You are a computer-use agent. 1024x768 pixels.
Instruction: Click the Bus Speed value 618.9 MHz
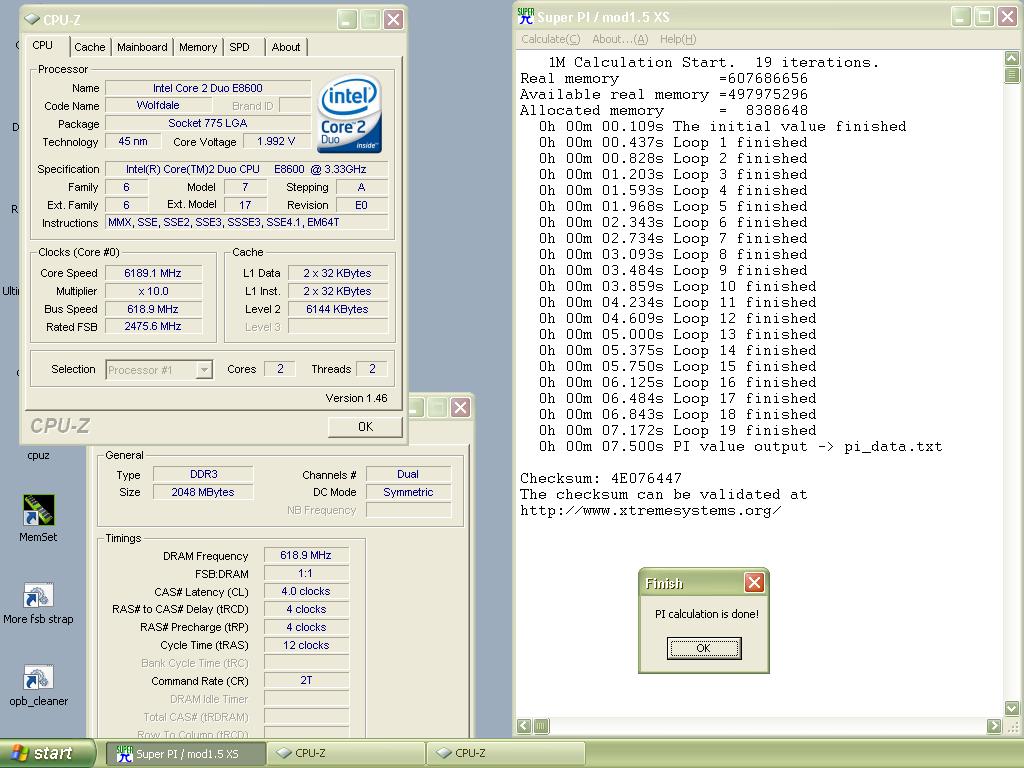point(153,309)
